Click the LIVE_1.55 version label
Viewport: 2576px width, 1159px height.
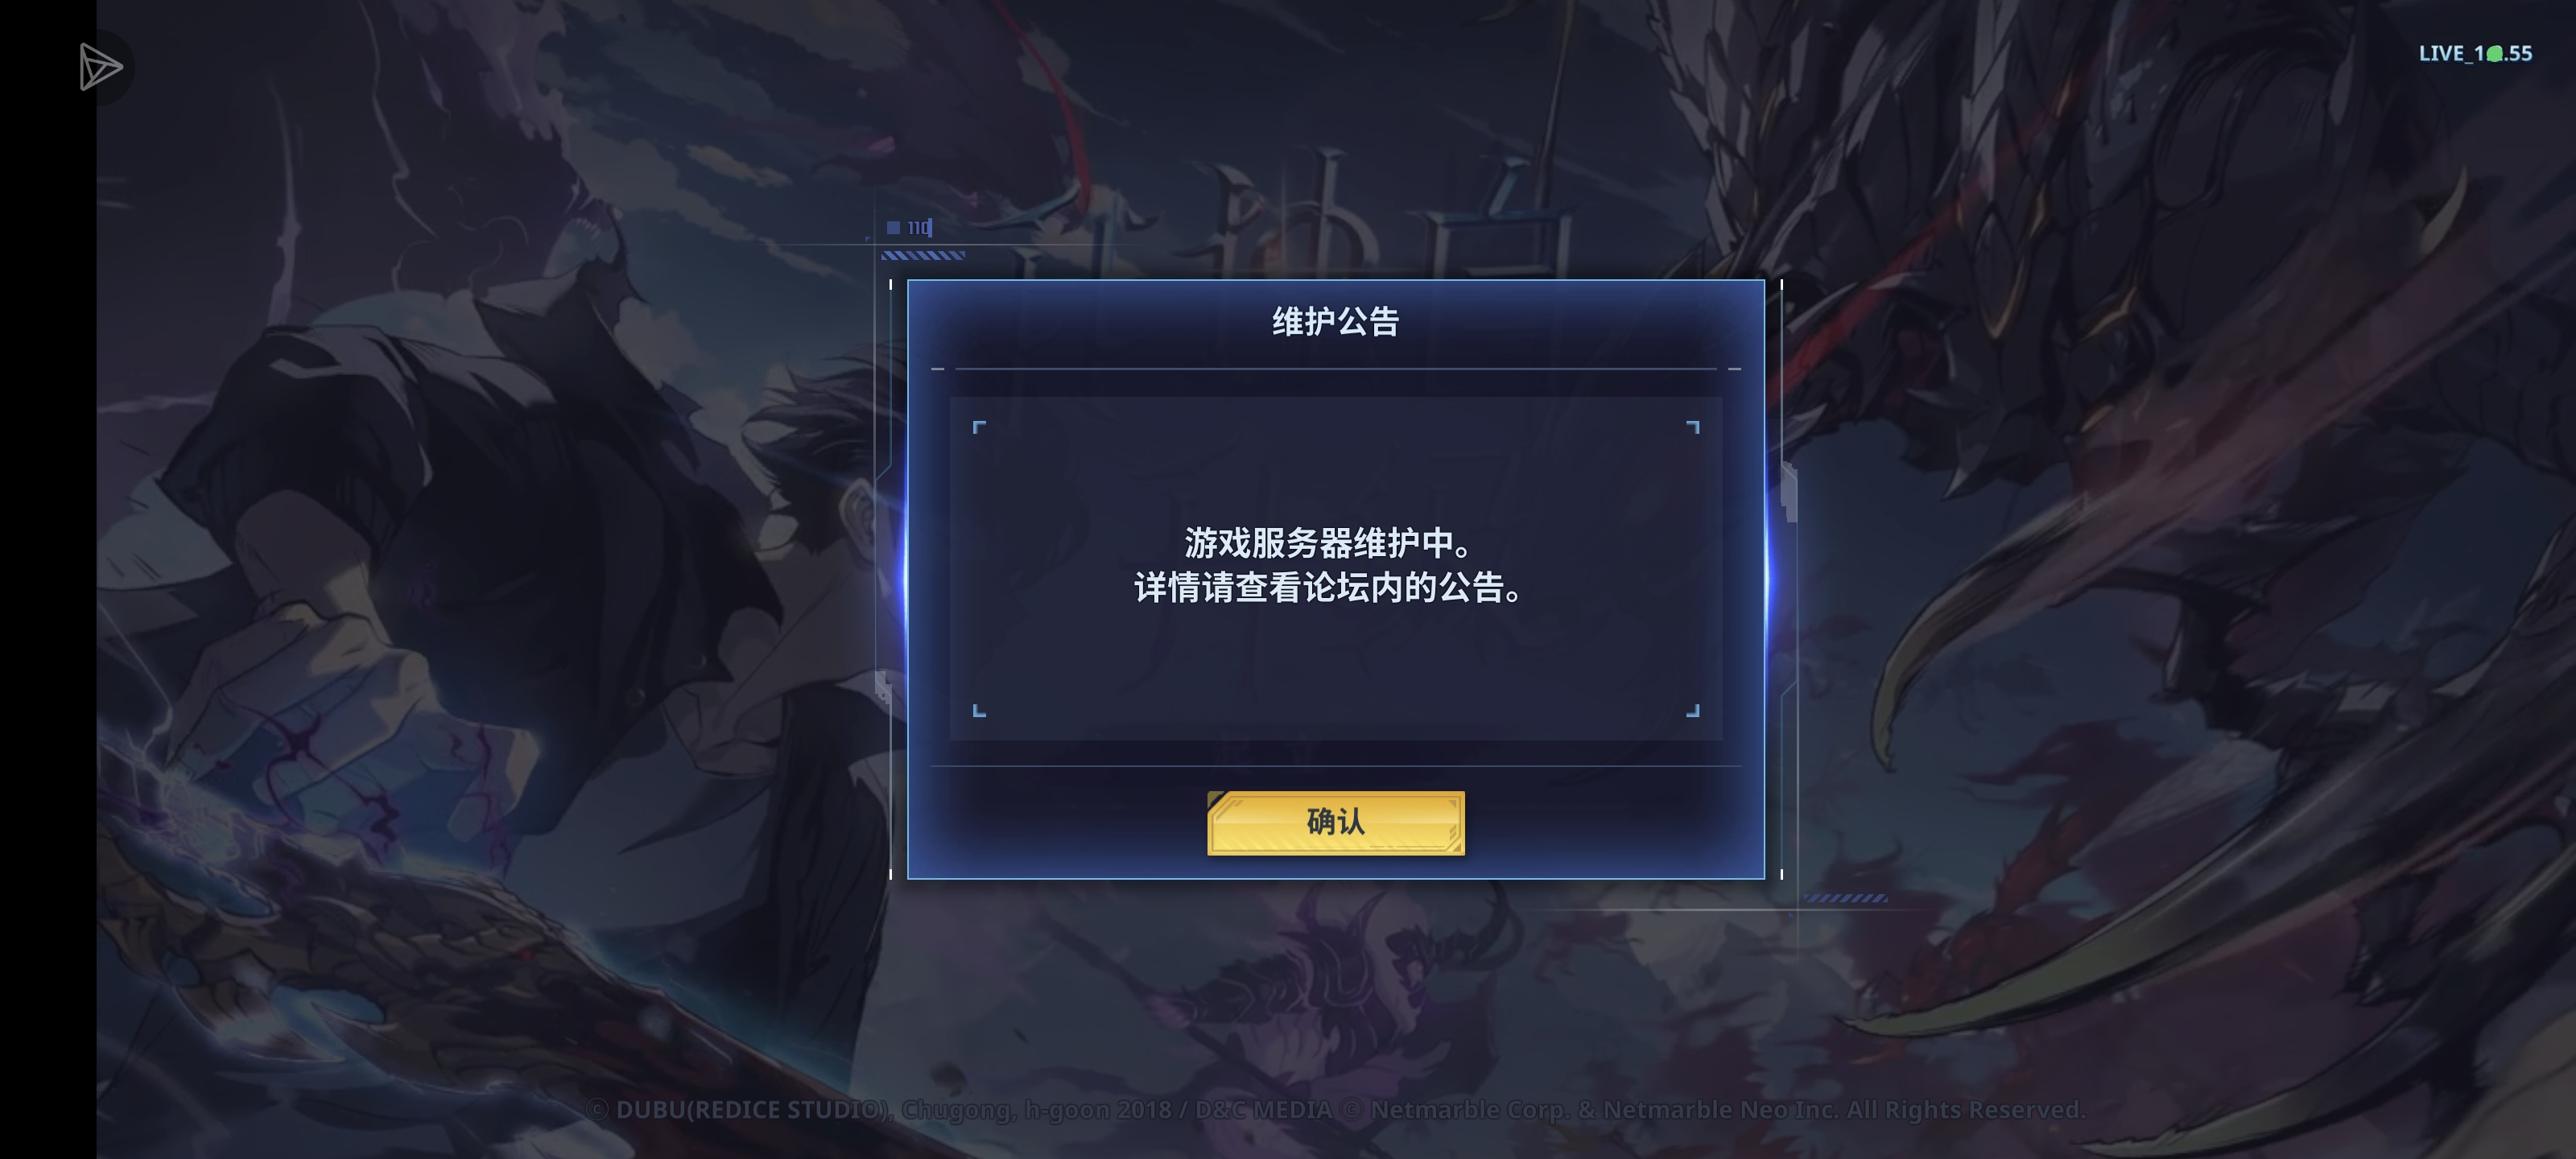pos(2475,53)
